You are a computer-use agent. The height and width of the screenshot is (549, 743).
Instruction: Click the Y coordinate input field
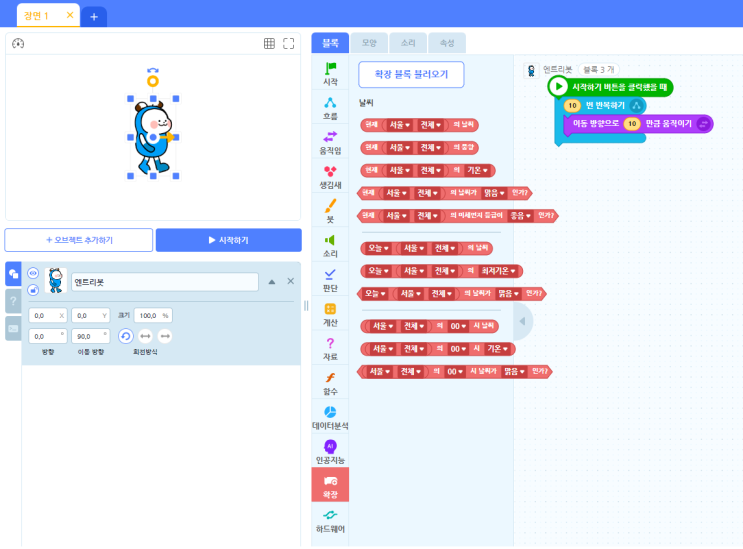click(x=91, y=315)
